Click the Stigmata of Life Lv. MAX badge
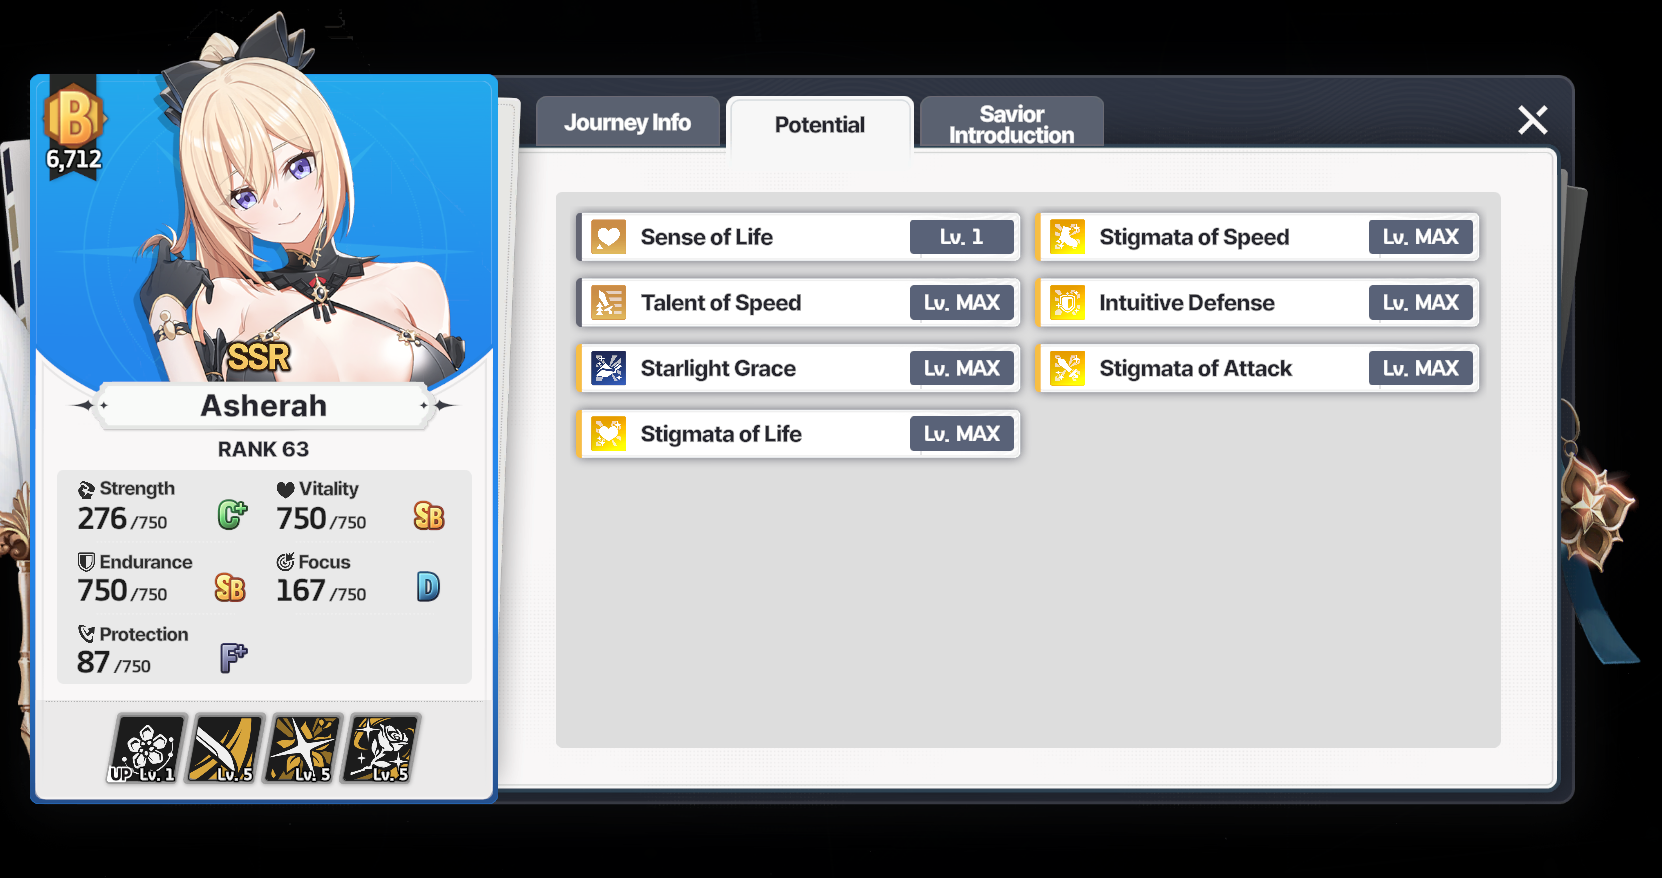Image resolution: width=1662 pixels, height=878 pixels. (962, 434)
